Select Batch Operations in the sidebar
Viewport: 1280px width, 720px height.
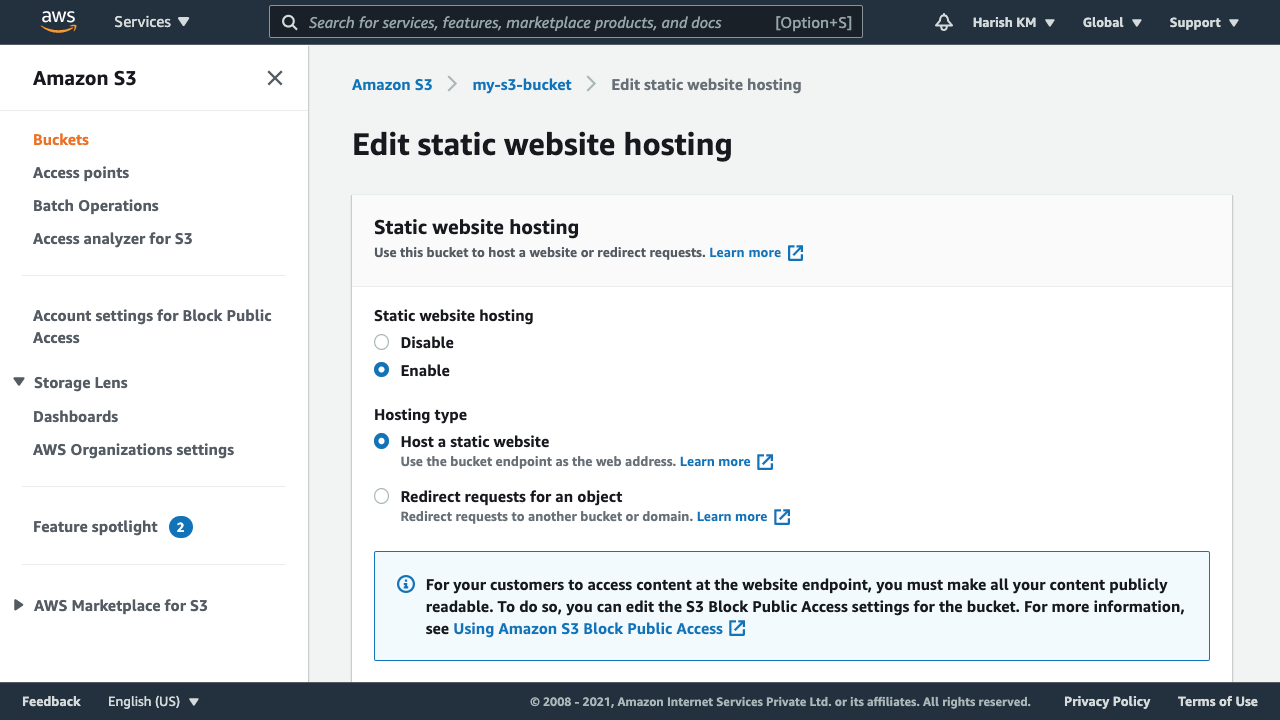pyautogui.click(x=95, y=205)
